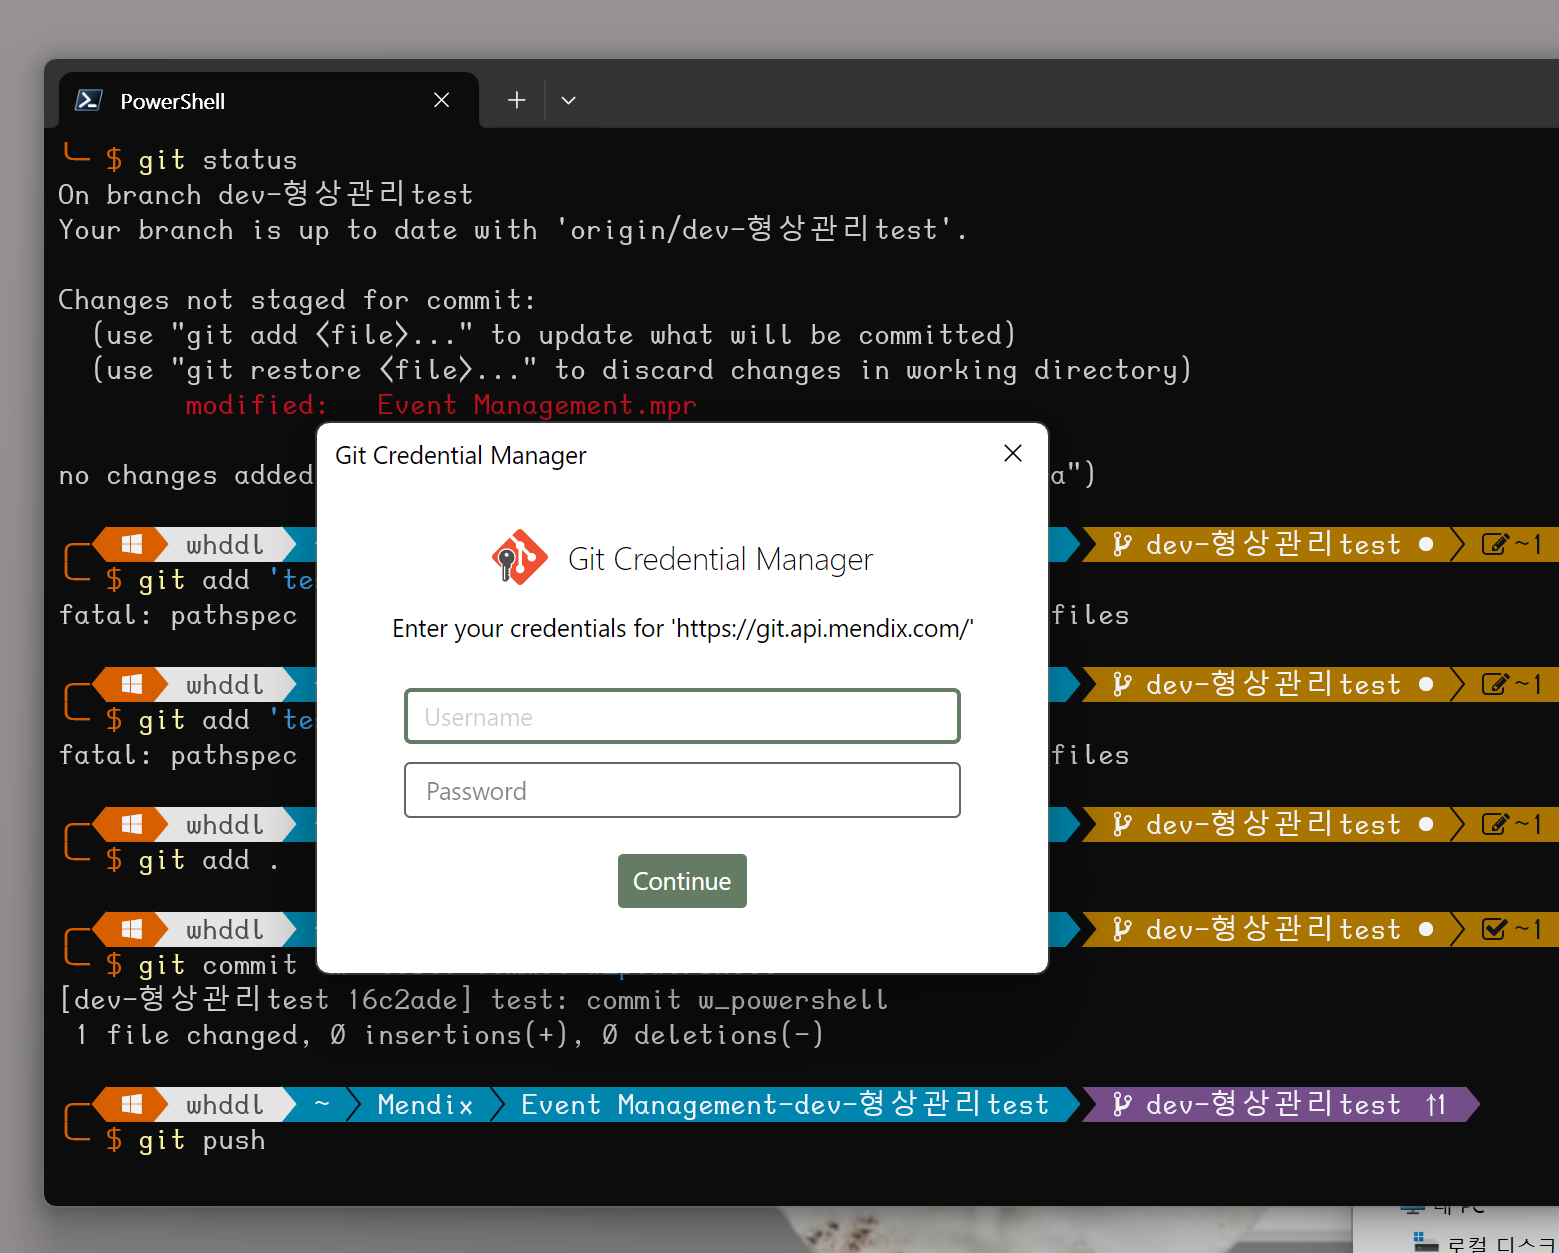Click 'Mendix' path segment in prompt
The height and width of the screenshot is (1253, 1559).
coord(425,1104)
